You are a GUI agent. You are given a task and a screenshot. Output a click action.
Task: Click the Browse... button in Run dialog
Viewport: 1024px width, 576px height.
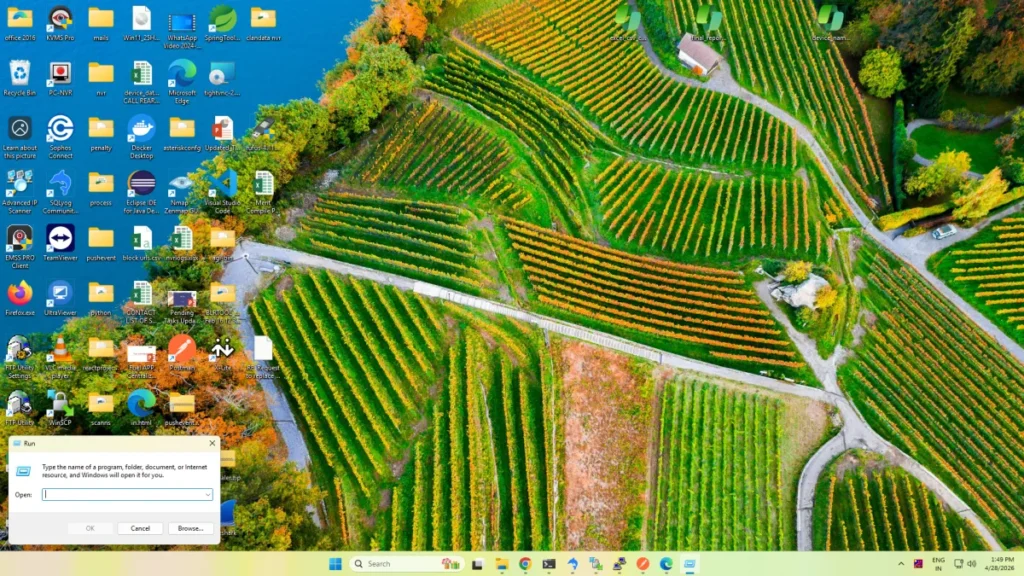pos(190,528)
